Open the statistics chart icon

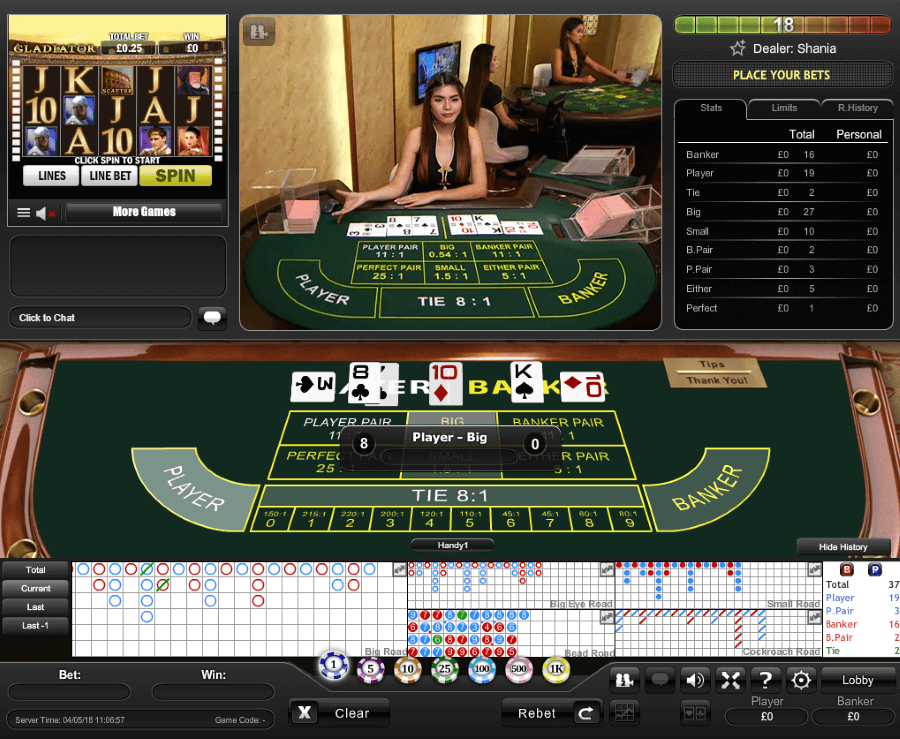coord(624,713)
